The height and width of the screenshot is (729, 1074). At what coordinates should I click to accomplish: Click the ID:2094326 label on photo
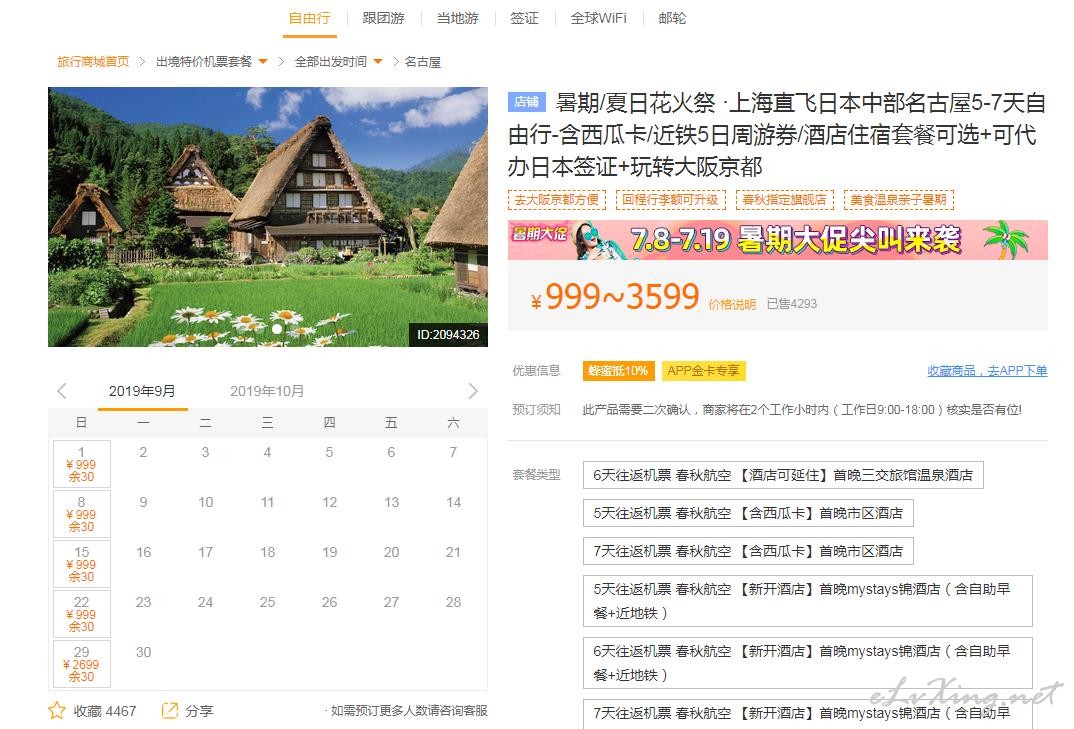coord(448,334)
